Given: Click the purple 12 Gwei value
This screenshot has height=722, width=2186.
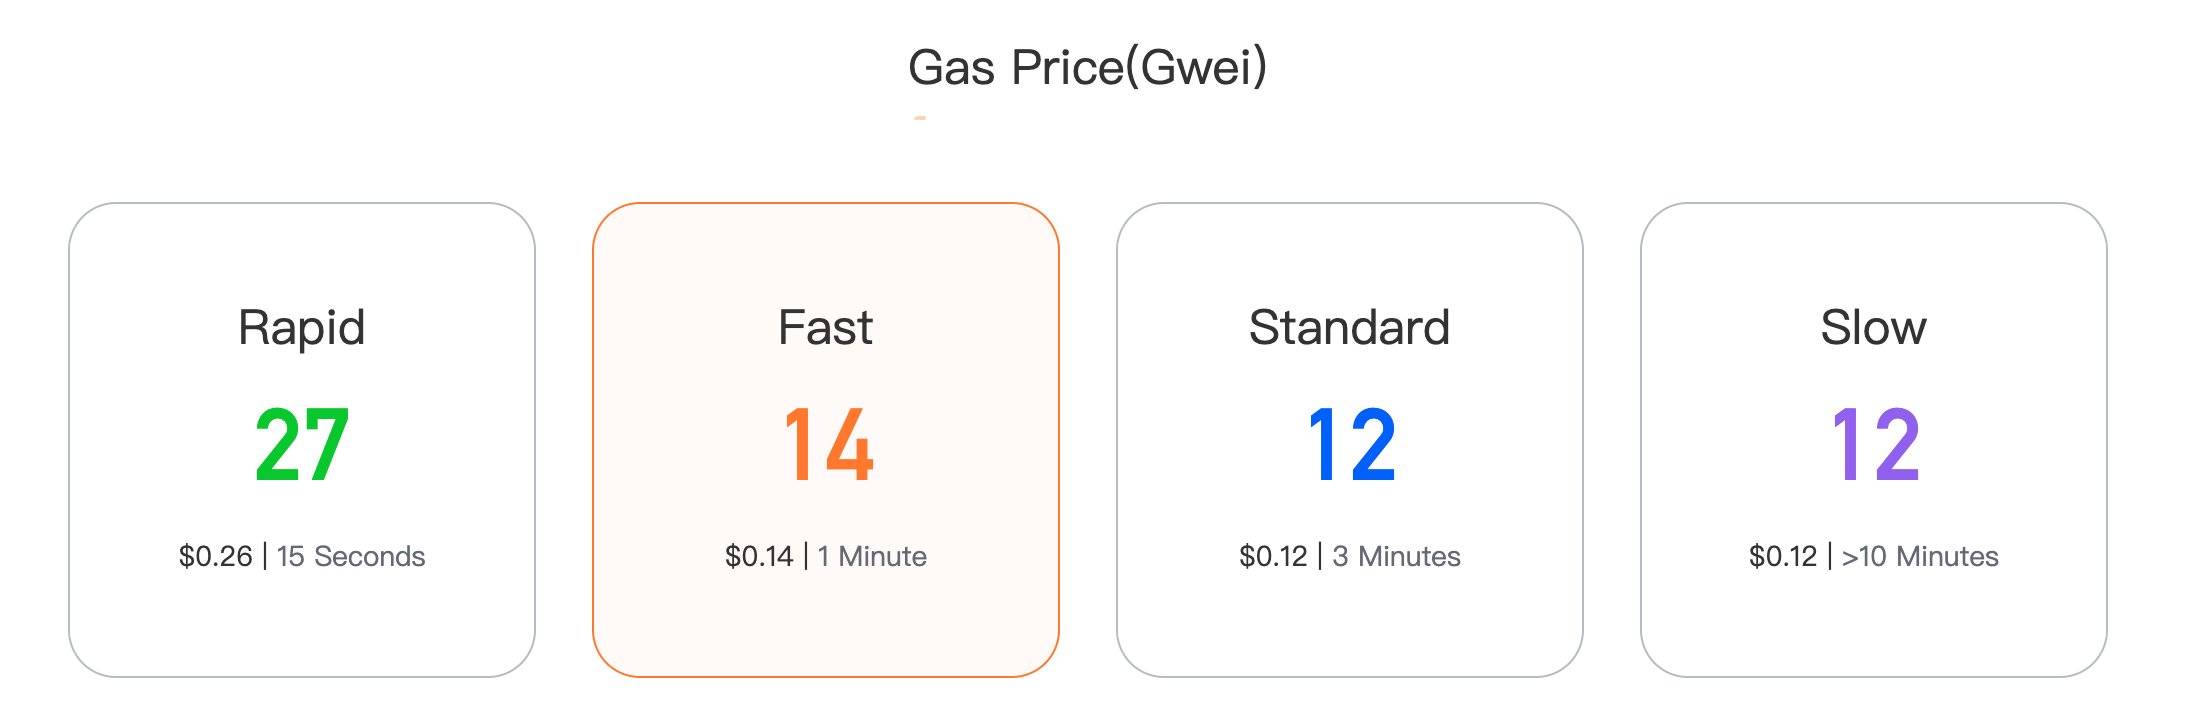Looking at the screenshot, I should pos(1875,444).
